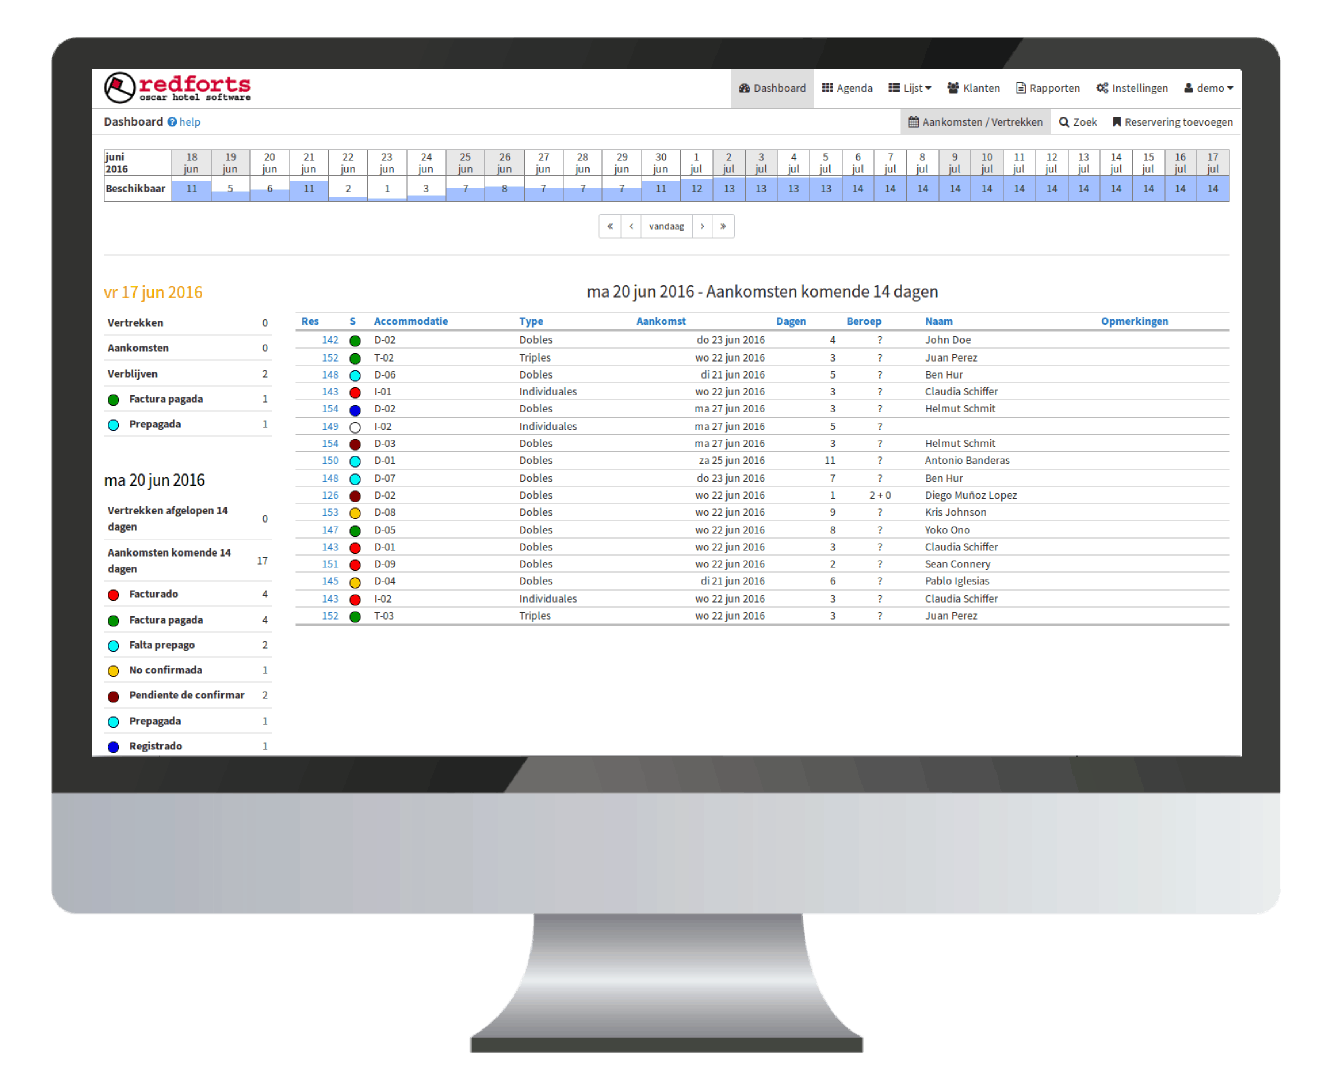The height and width of the screenshot is (1082, 1325).
Task: Click green status dot for Yoko Ono row
Action: [x=355, y=531]
